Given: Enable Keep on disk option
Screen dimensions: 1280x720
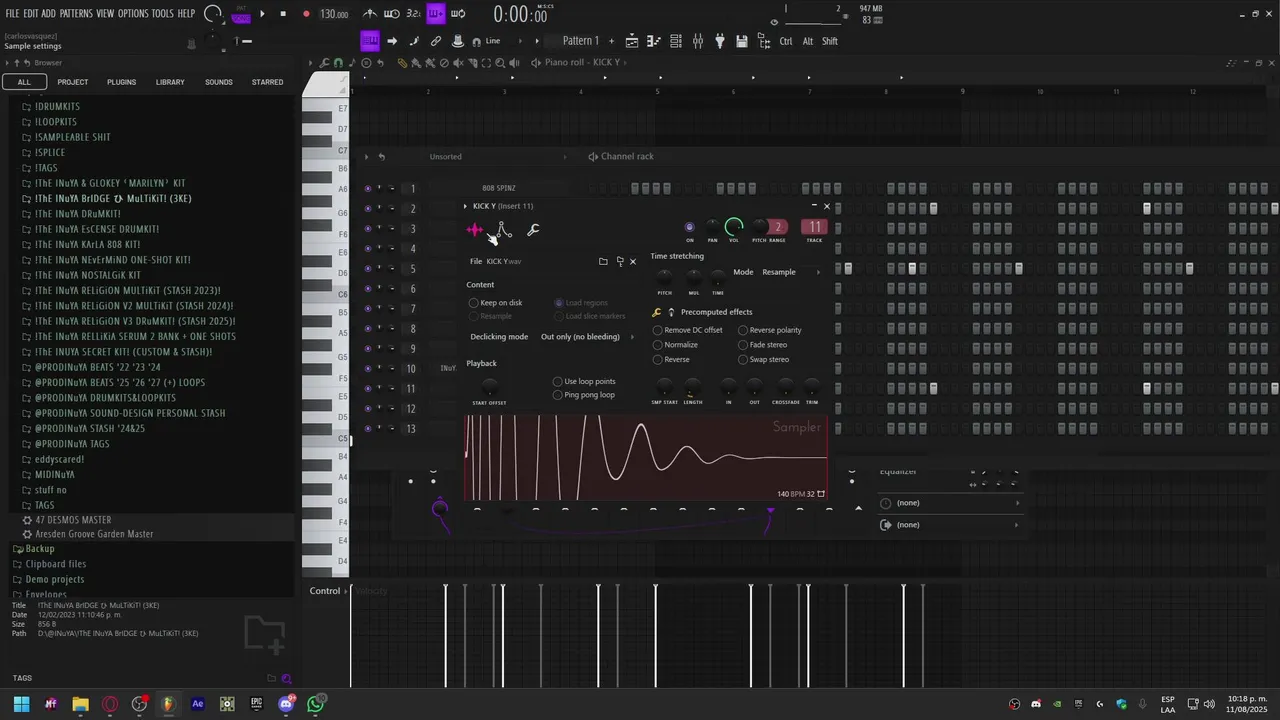Looking at the screenshot, I should [495, 303].
